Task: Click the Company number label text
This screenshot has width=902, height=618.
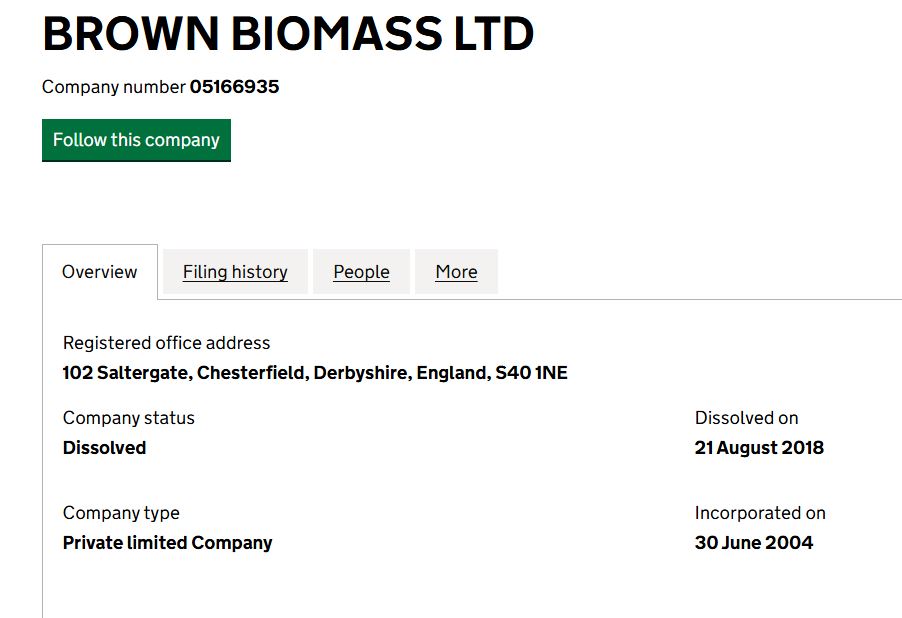Action: coord(114,87)
